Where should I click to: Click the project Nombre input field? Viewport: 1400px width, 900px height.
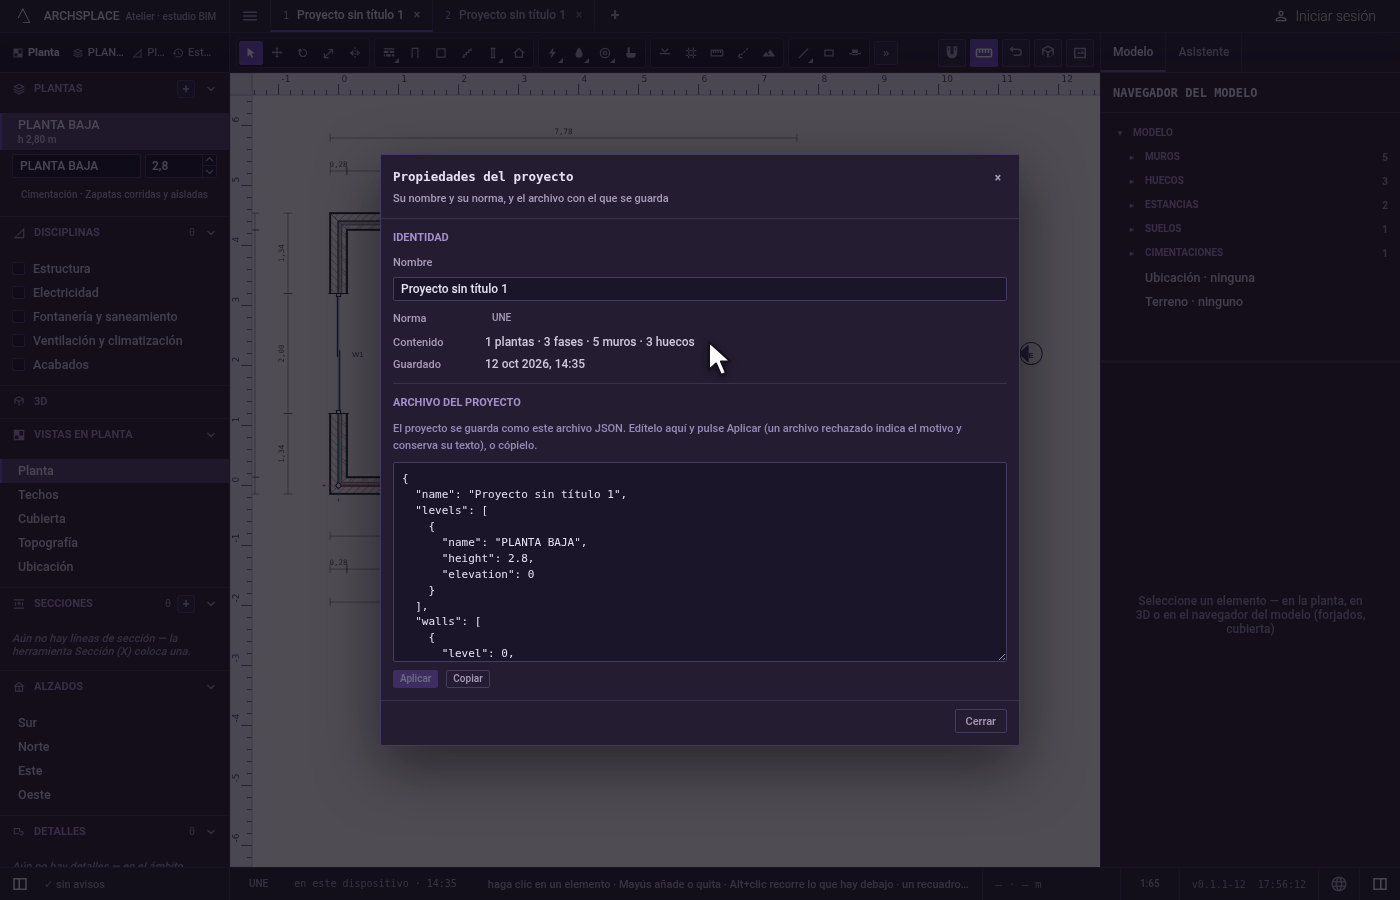tap(700, 289)
